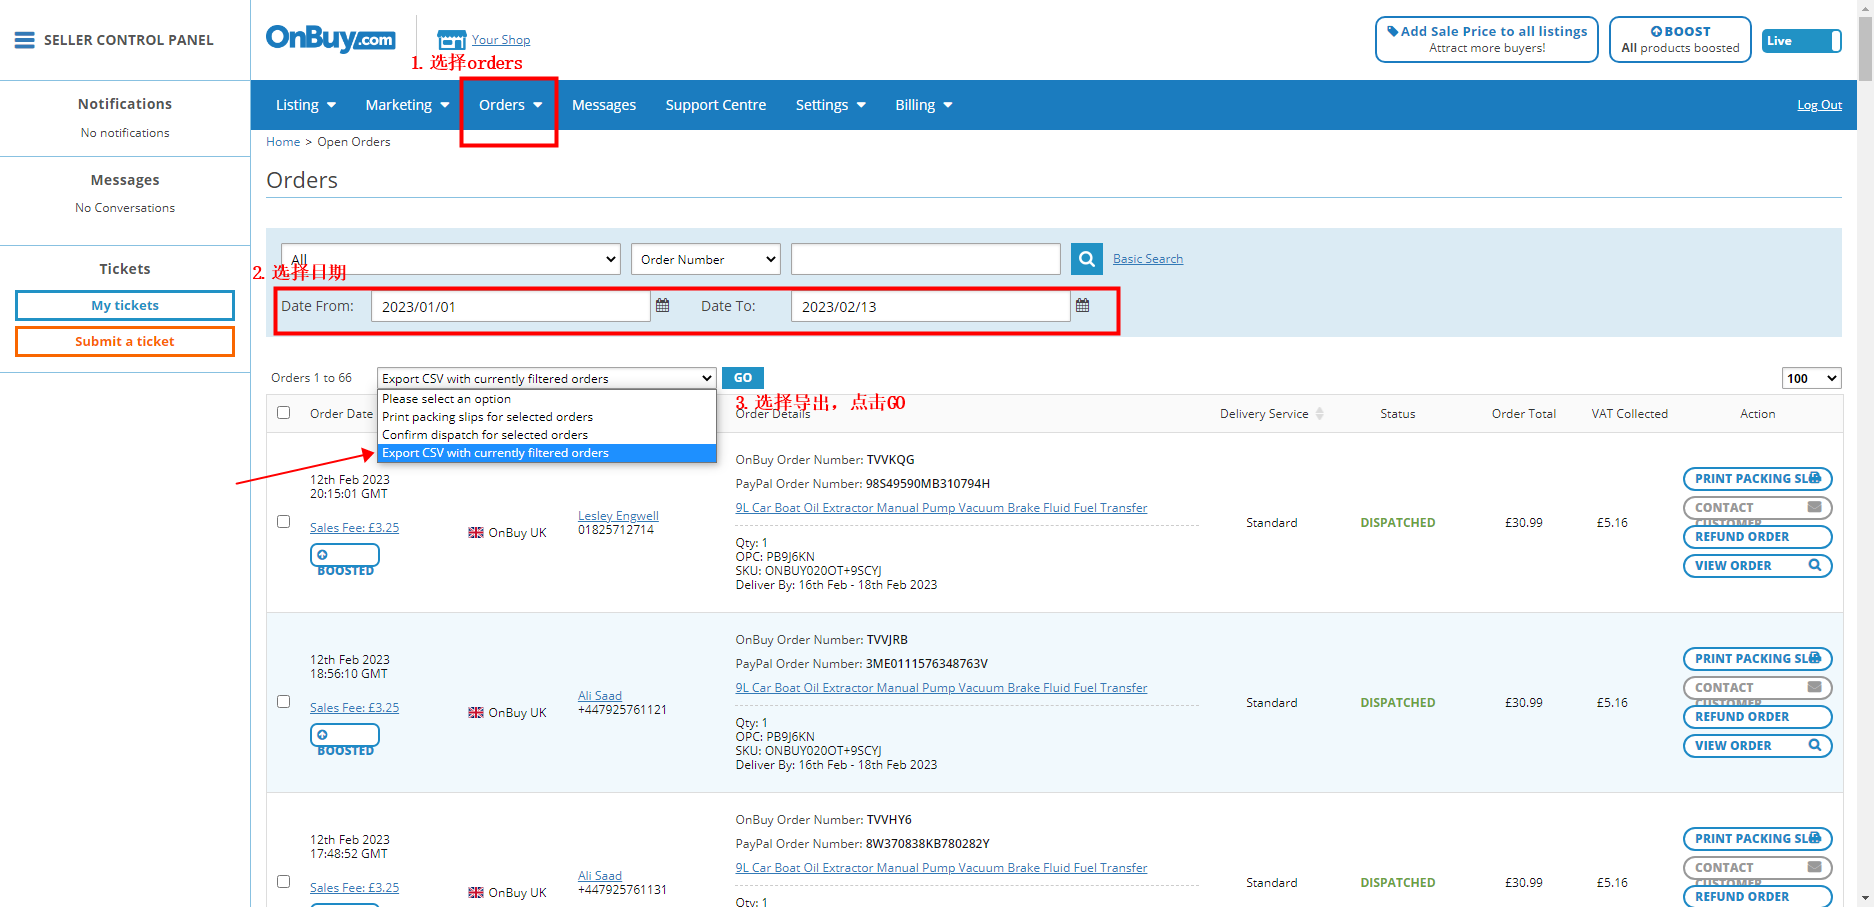The width and height of the screenshot is (1874, 907).
Task: Click the hamburger menu icon in Seller Control Panel
Action: 25,40
